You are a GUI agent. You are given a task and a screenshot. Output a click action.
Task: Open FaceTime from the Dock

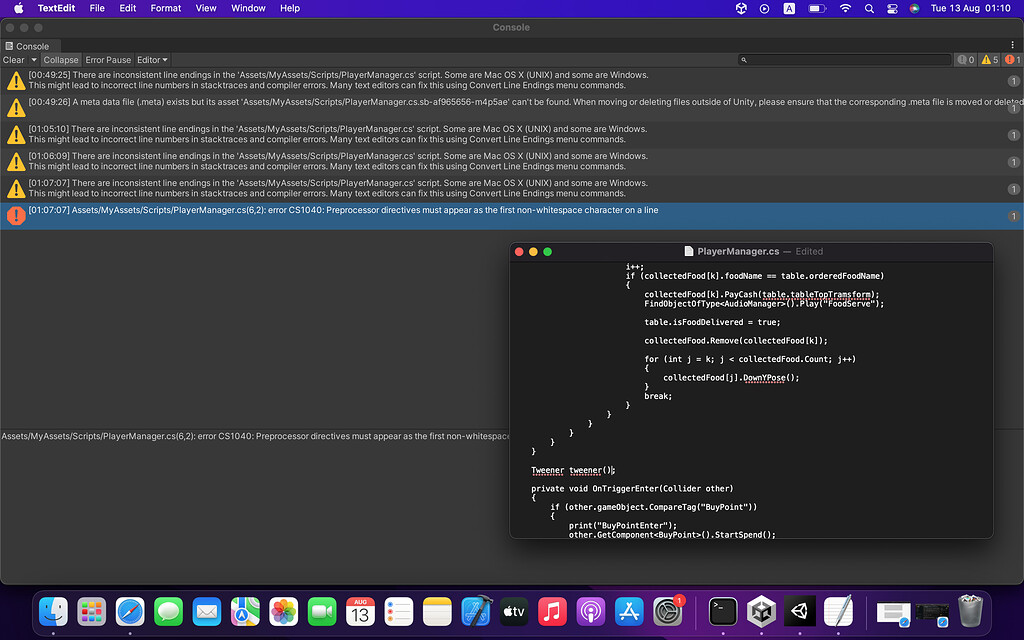click(x=321, y=612)
